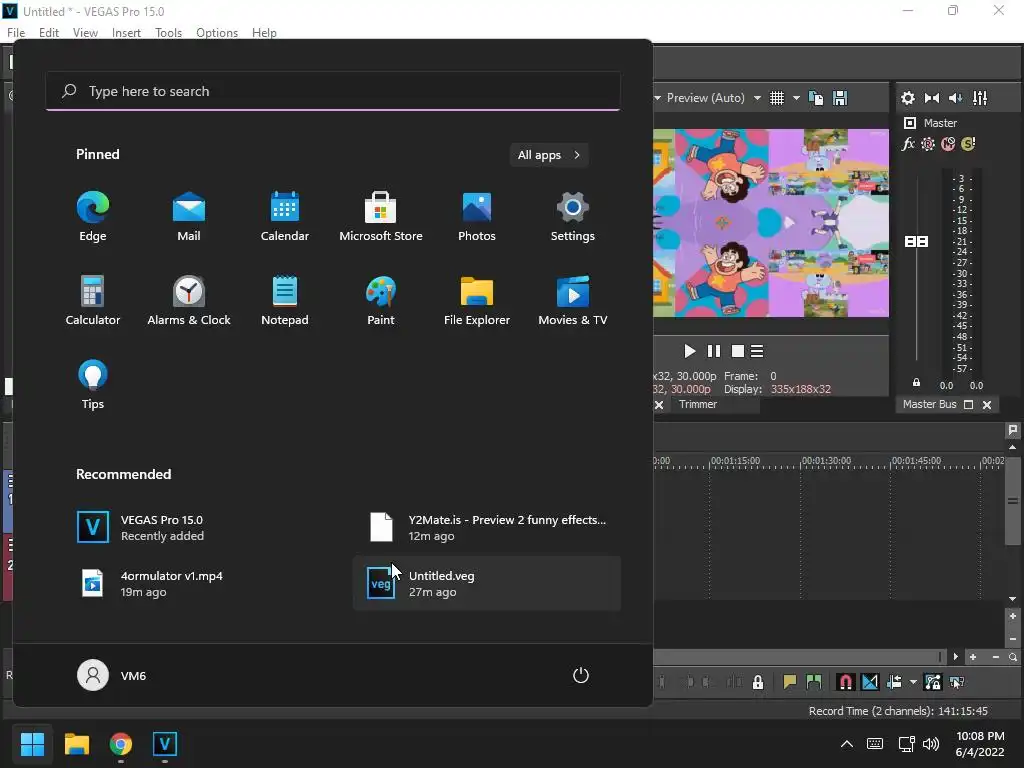1024x768 pixels.
Task: Launch the Calendar app
Action: (285, 217)
